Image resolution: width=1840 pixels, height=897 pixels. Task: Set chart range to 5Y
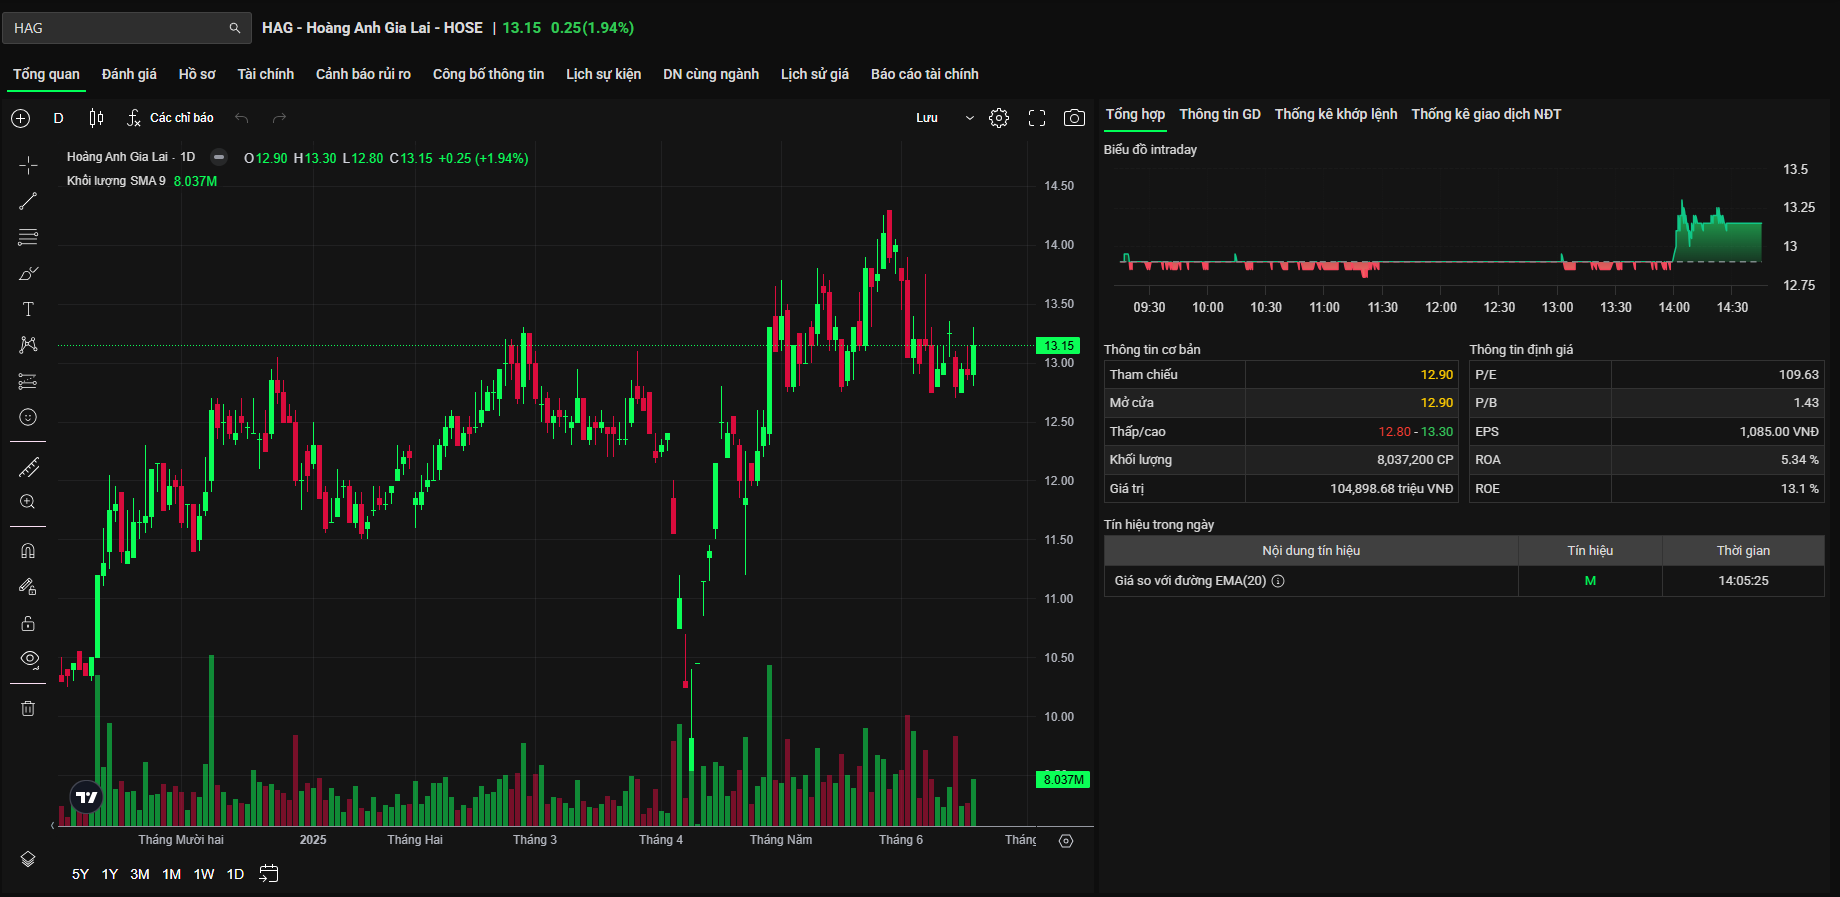point(80,874)
